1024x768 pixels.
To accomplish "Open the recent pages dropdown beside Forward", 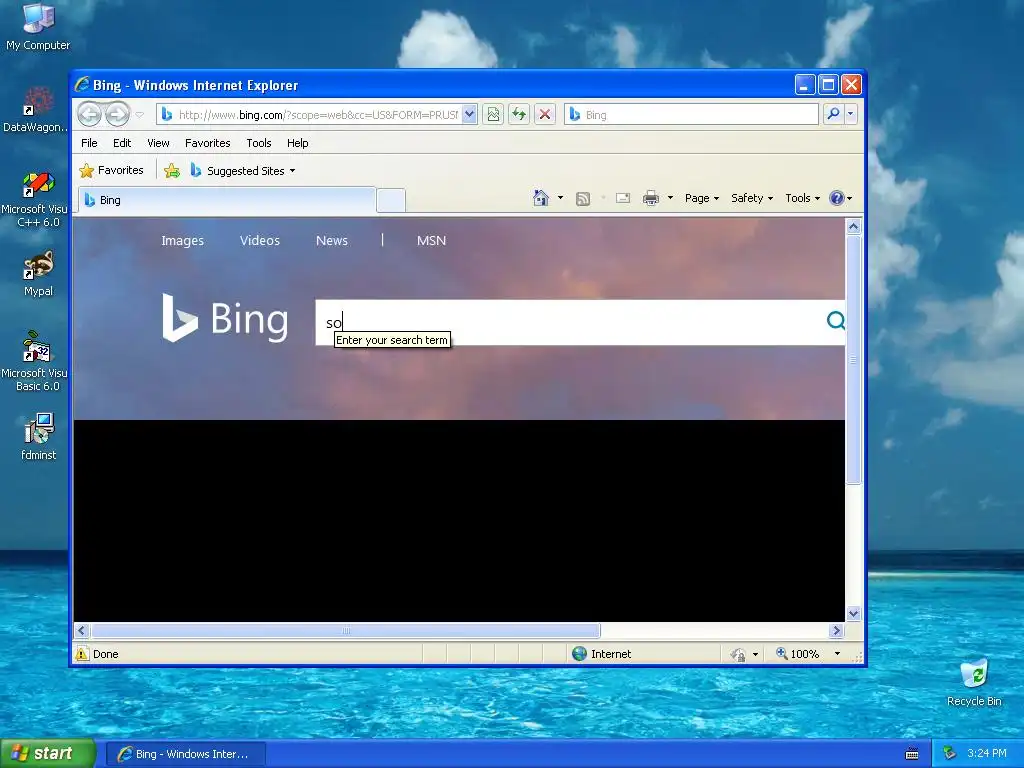I will [140, 115].
